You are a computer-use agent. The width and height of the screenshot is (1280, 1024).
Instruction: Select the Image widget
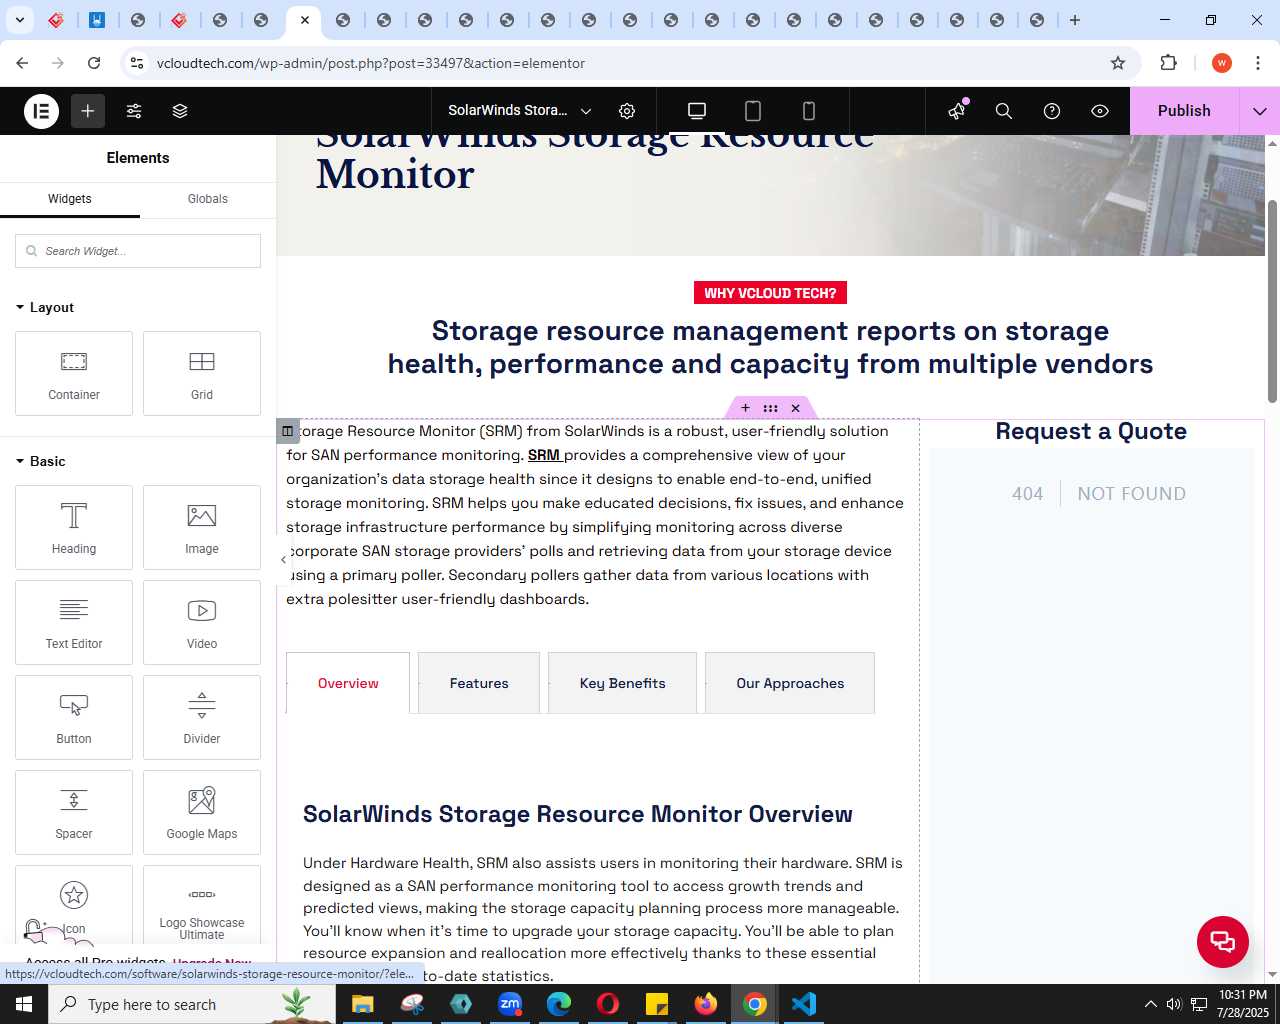click(202, 527)
